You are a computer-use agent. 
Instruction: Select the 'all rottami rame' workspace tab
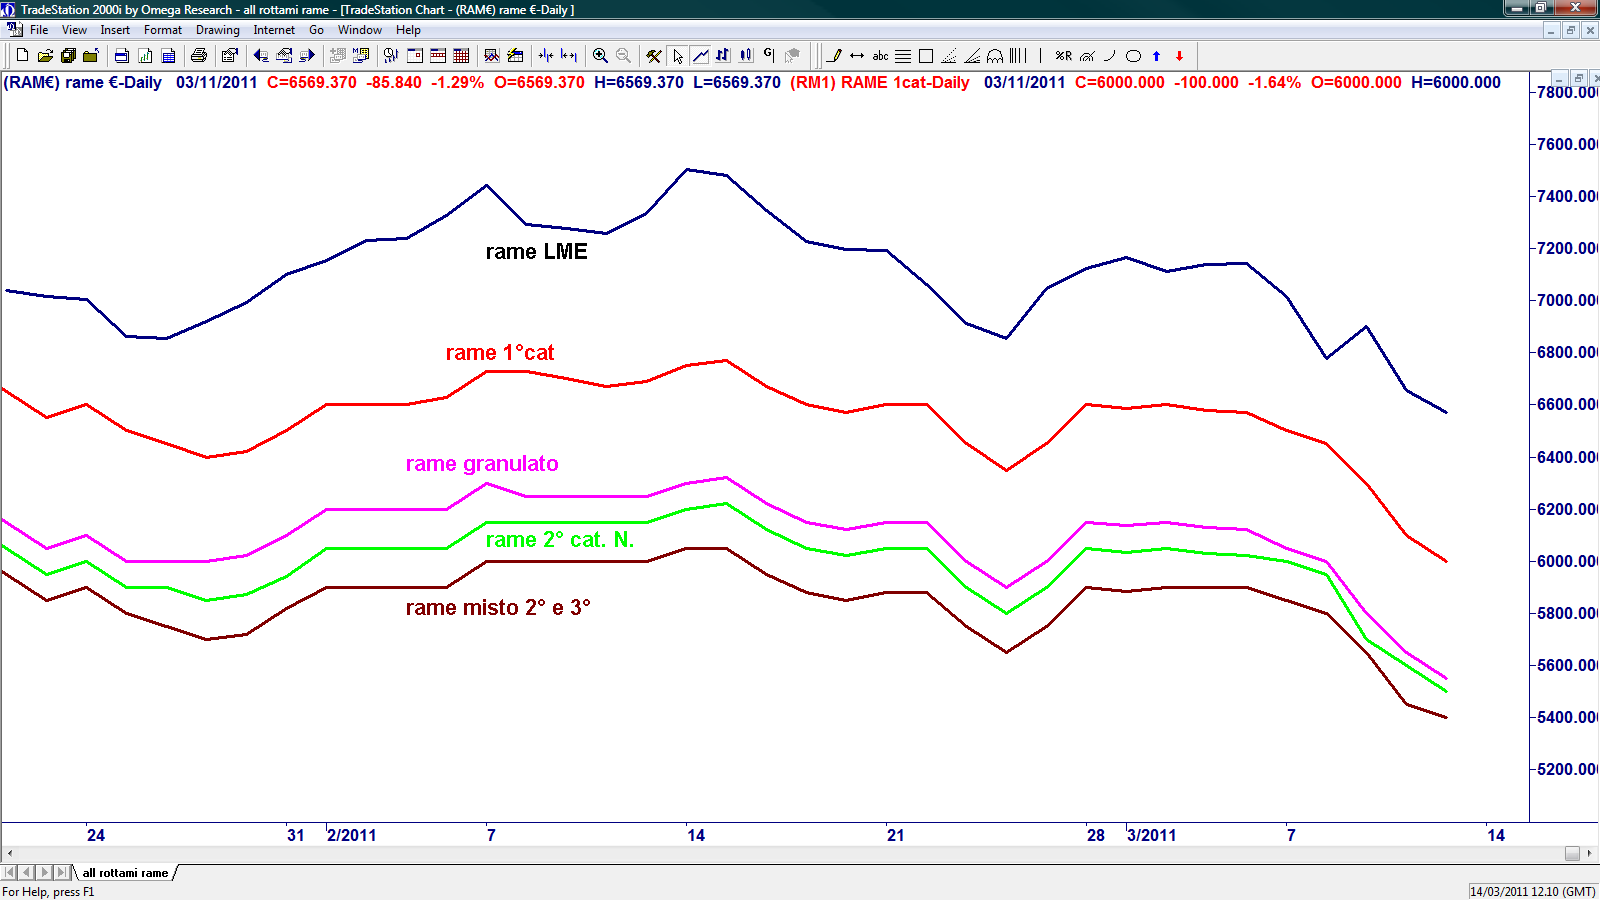pos(125,873)
